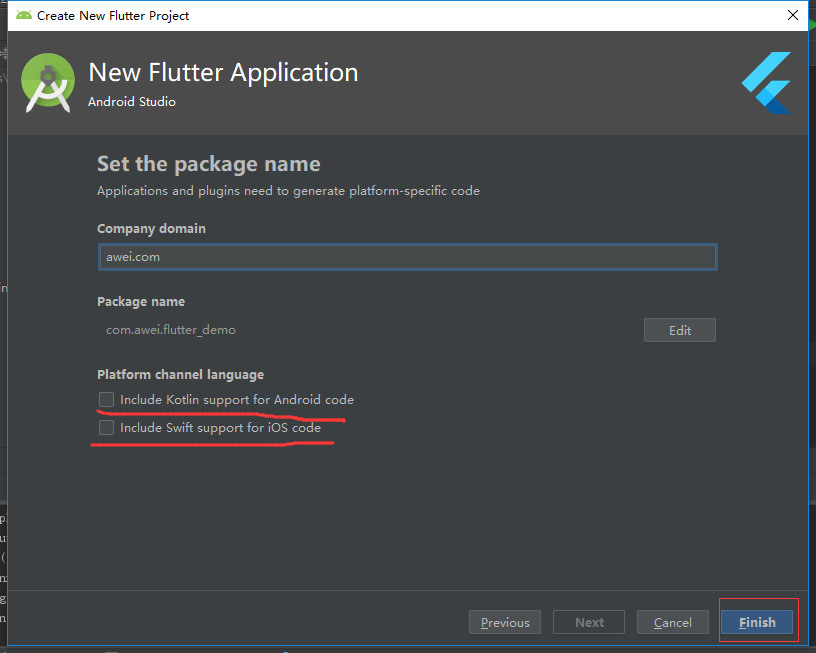
Task: Click the "Set the package name" heading
Action: [208, 164]
